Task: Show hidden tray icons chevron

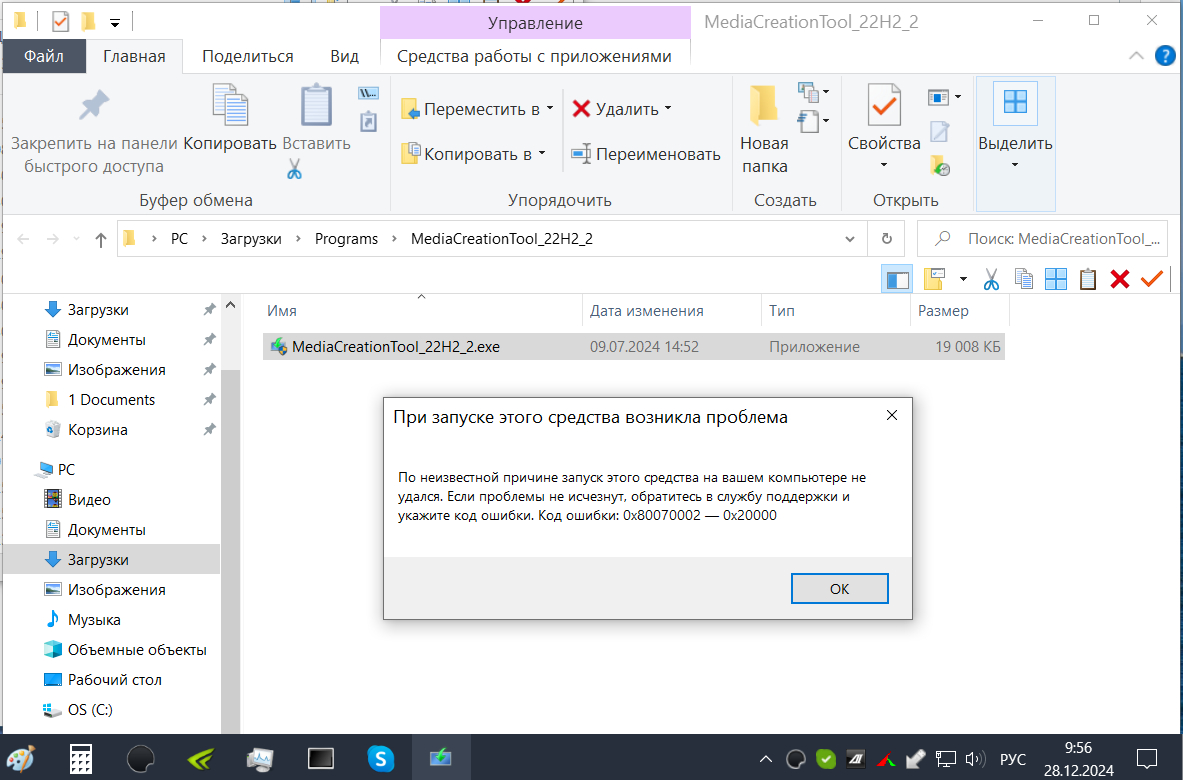Action: (765, 759)
